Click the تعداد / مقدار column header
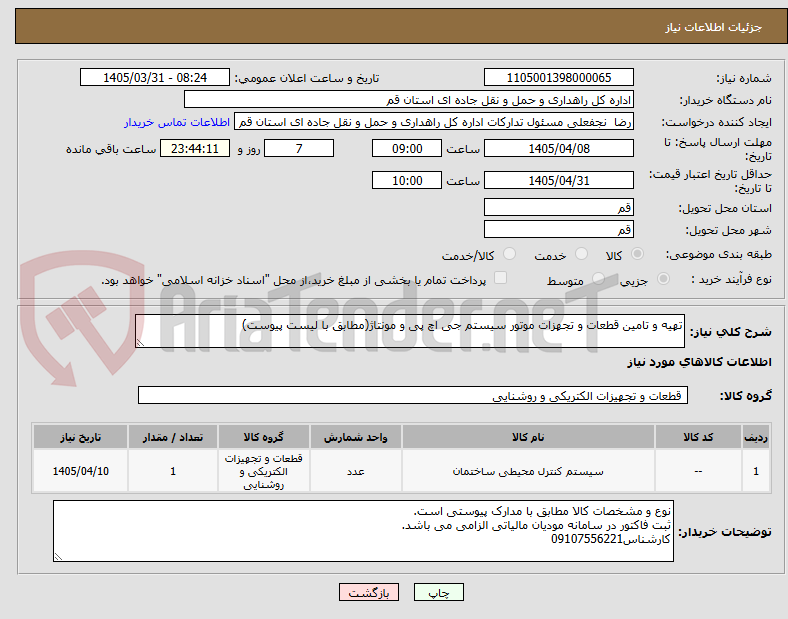The width and height of the screenshot is (788, 619). point(173,437)
